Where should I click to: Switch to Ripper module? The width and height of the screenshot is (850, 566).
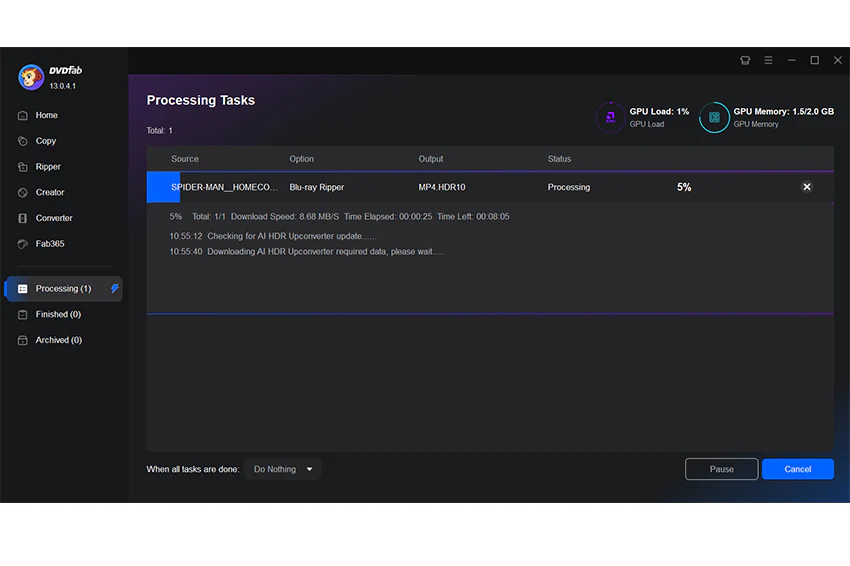click(x=48, y=166)
